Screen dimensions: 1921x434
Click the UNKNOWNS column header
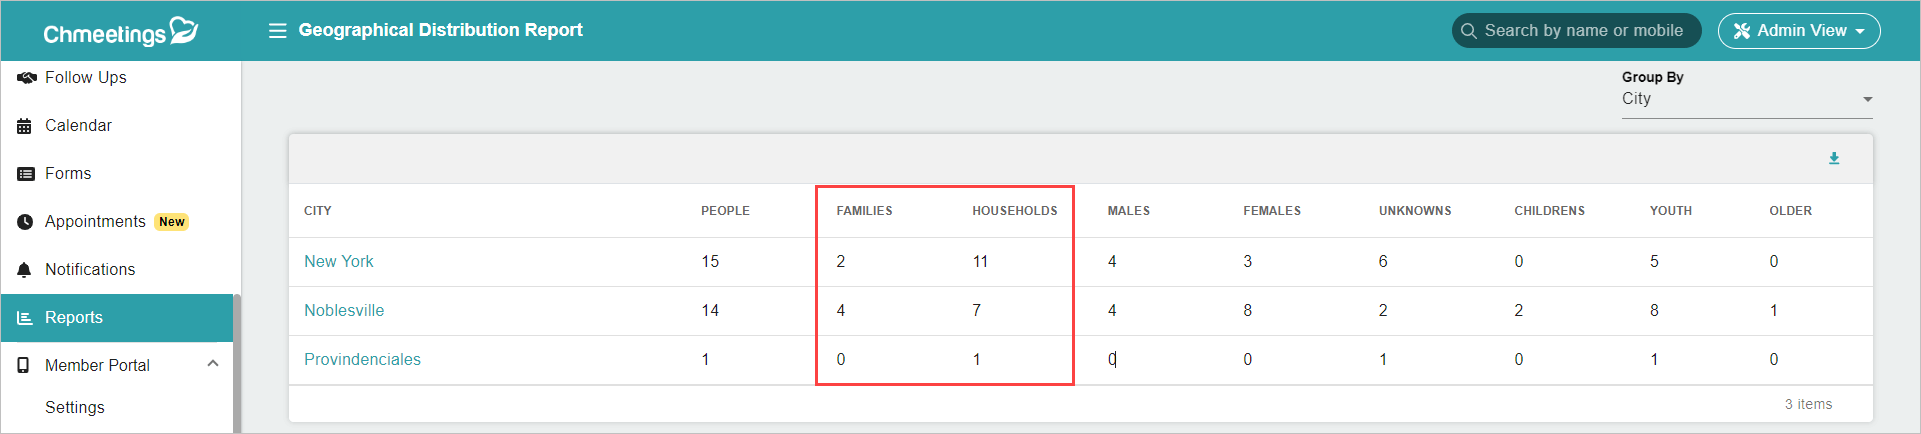[1415, 211]
